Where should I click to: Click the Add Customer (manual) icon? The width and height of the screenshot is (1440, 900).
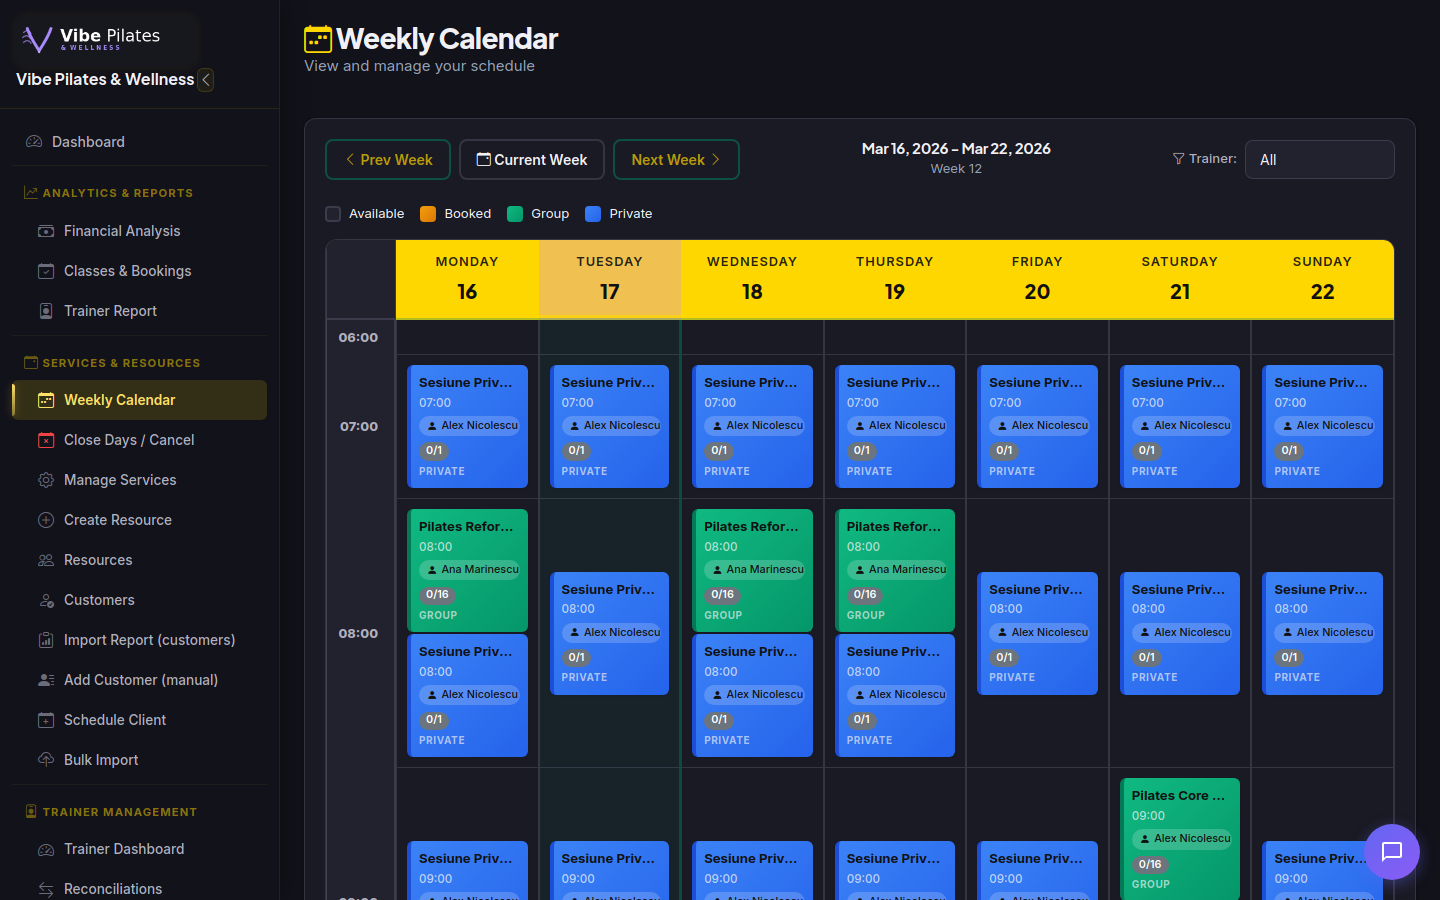(46, 680)
